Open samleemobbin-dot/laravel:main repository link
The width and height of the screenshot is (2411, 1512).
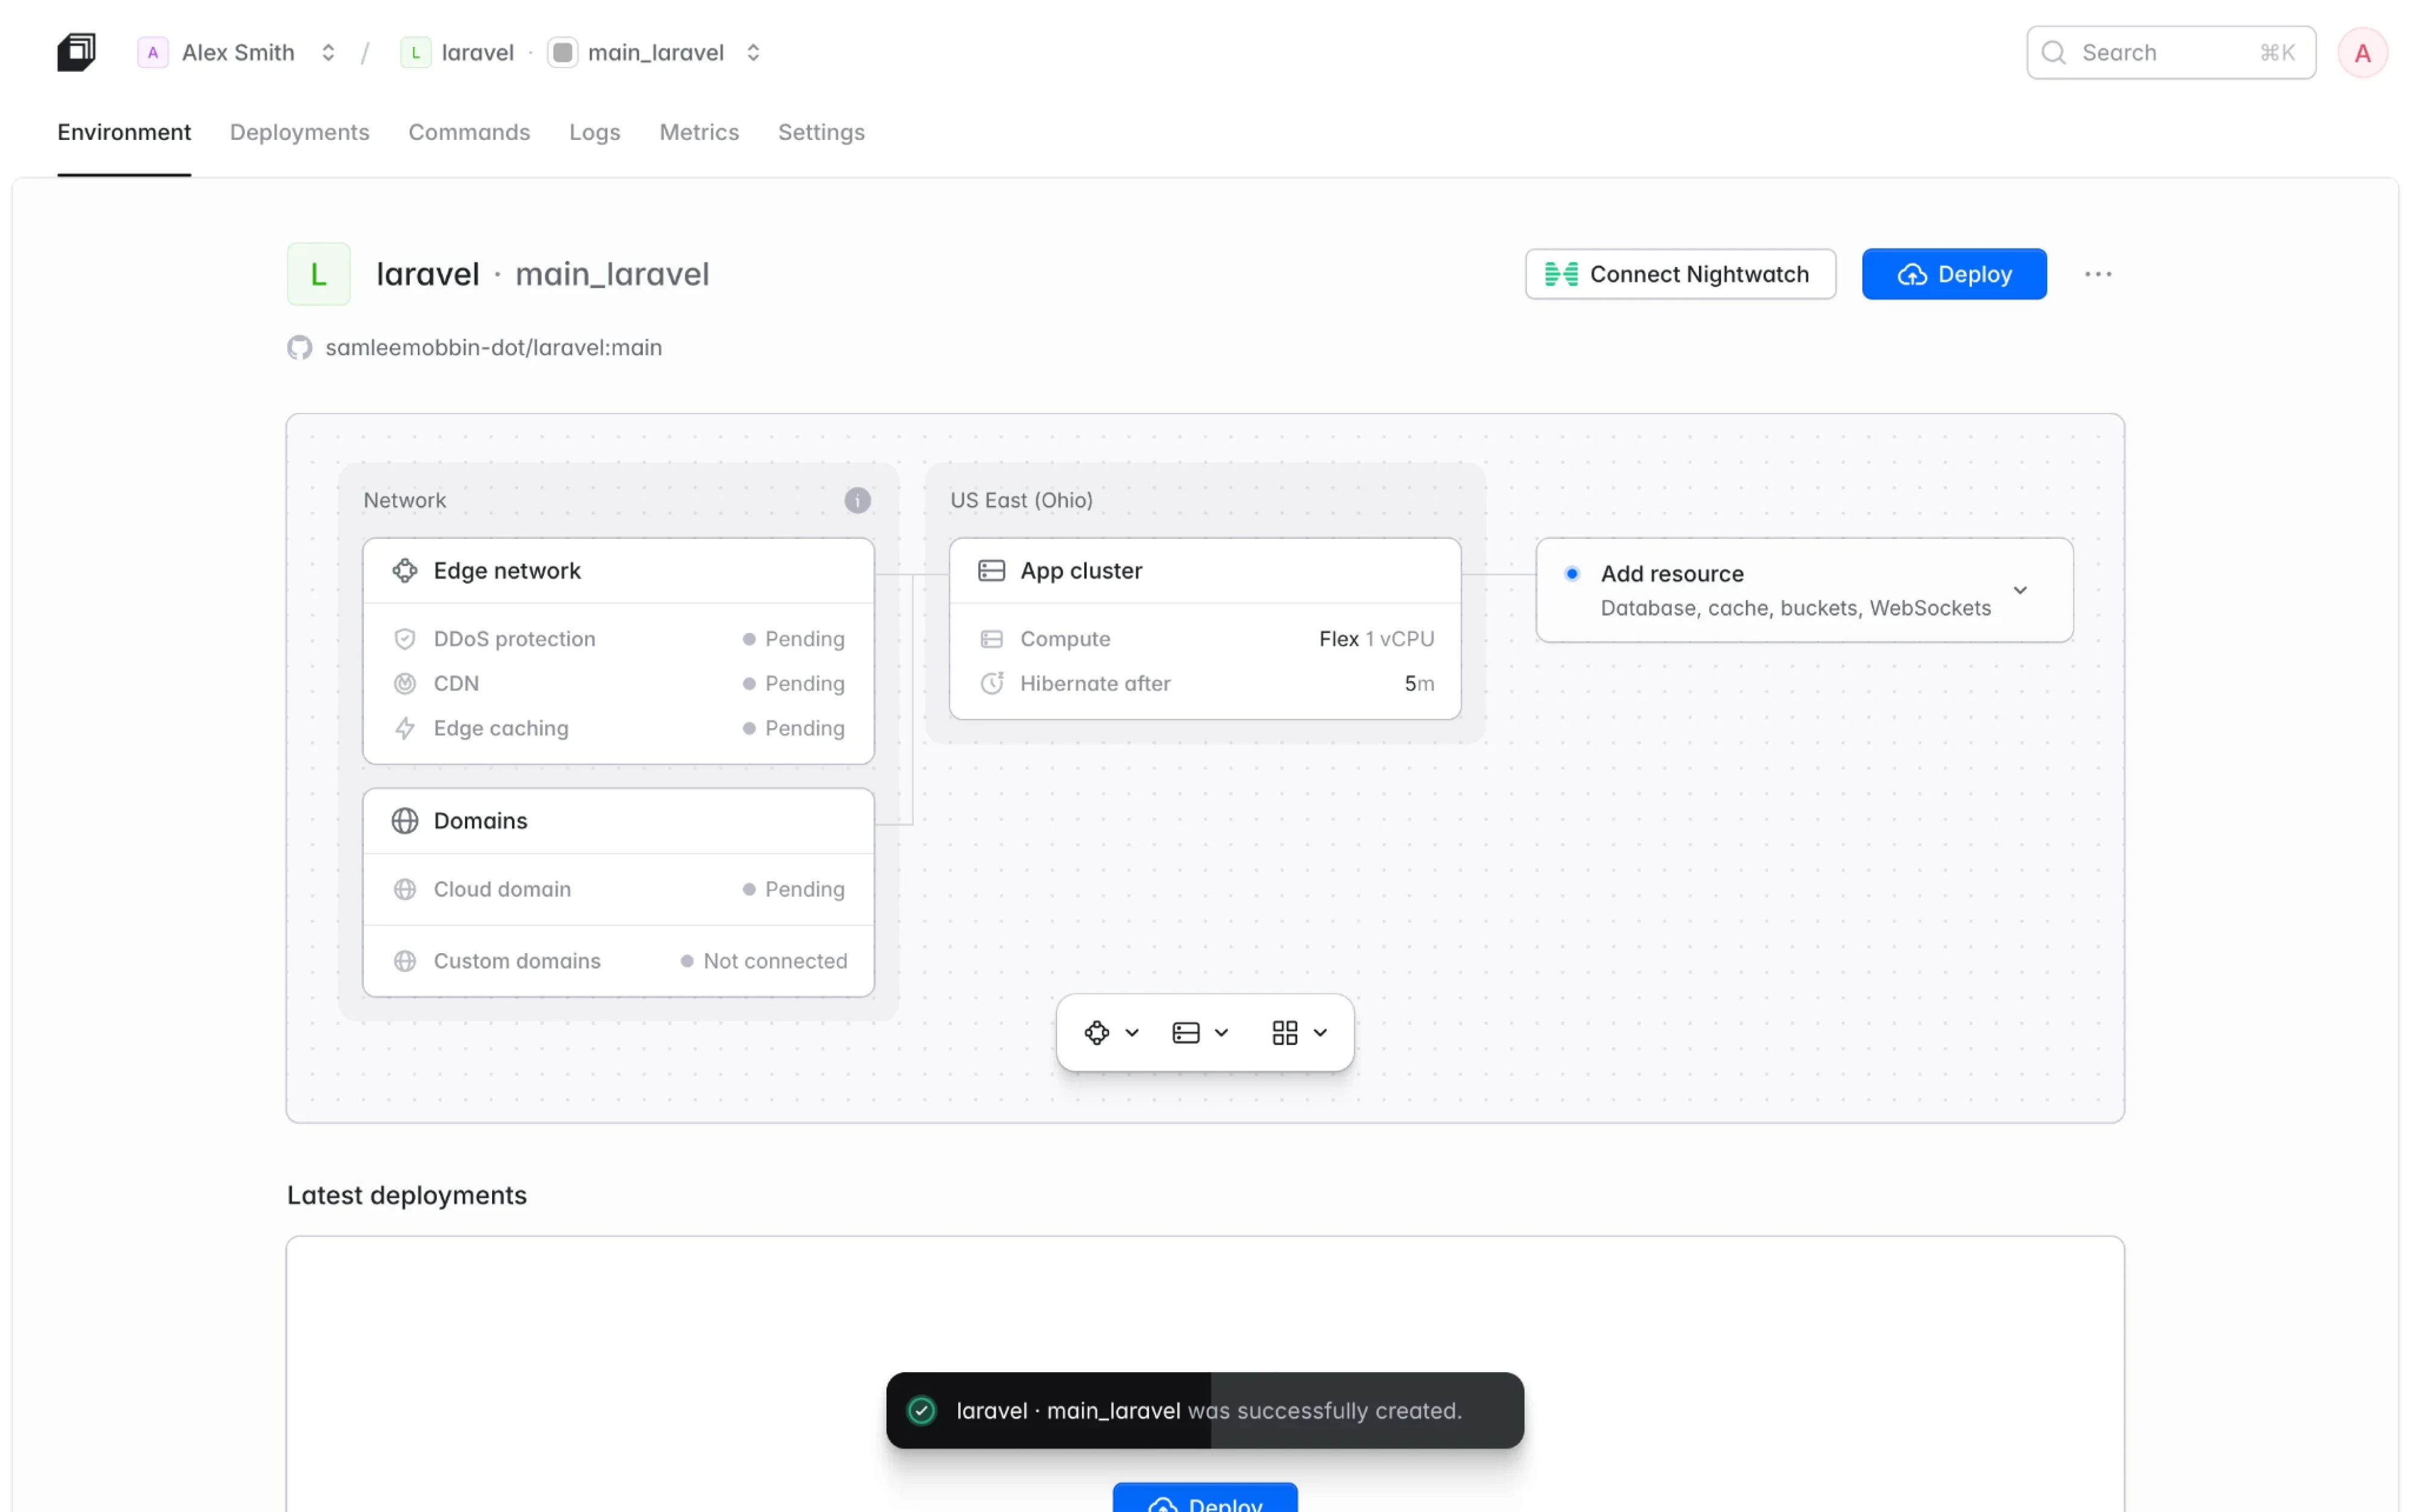[x=494, y=347]
